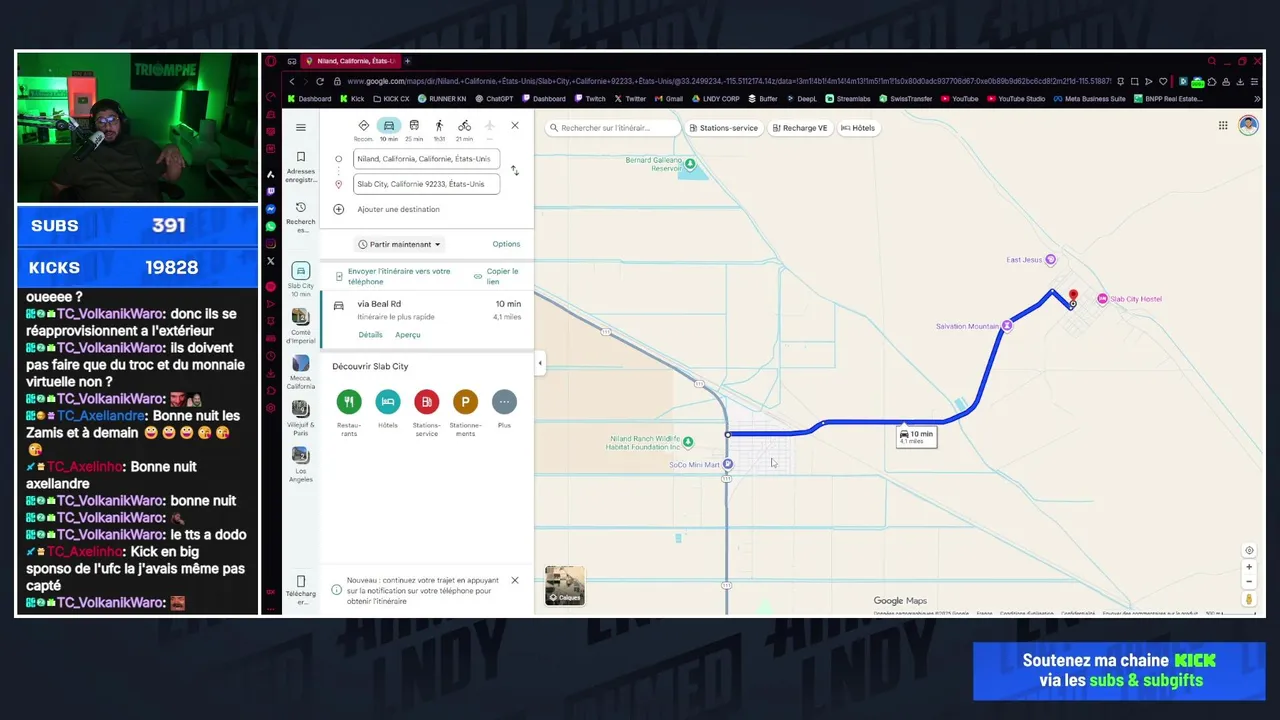Viewport: 1280px width, 720px height.
Task: Click the starting point field Niland, California
Action: 427,159
